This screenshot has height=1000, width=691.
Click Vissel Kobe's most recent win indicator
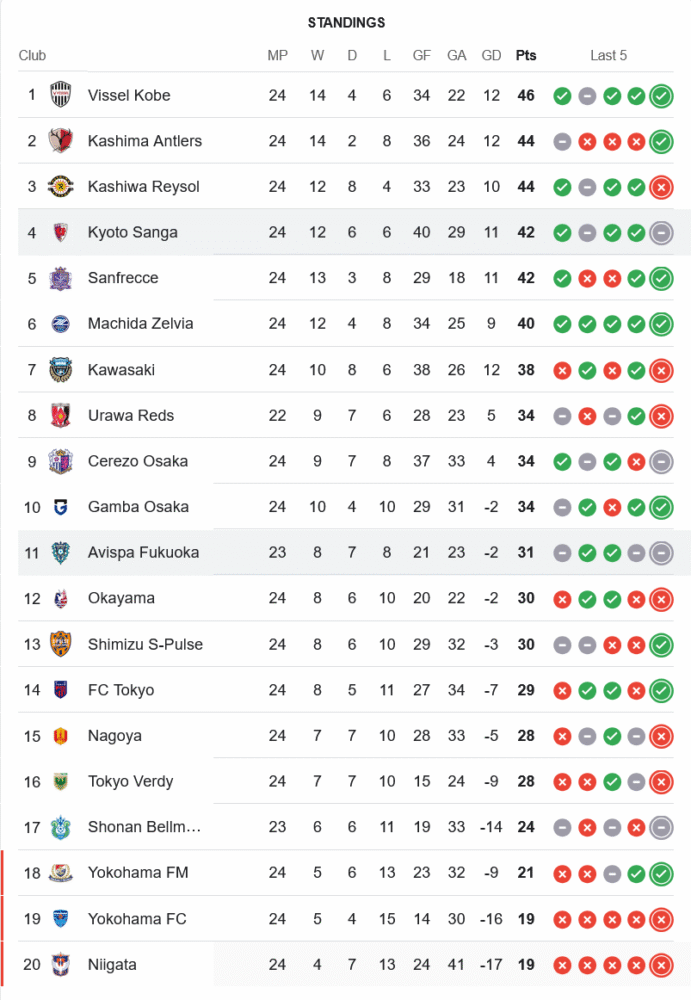[661, 96]
